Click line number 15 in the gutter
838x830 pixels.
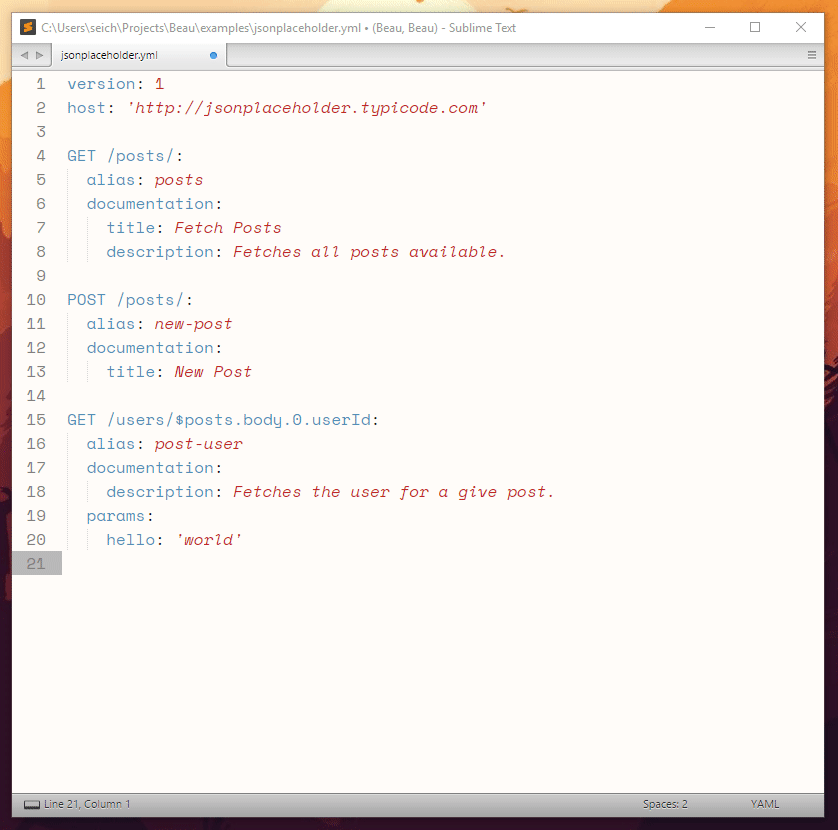coord(36,420)
